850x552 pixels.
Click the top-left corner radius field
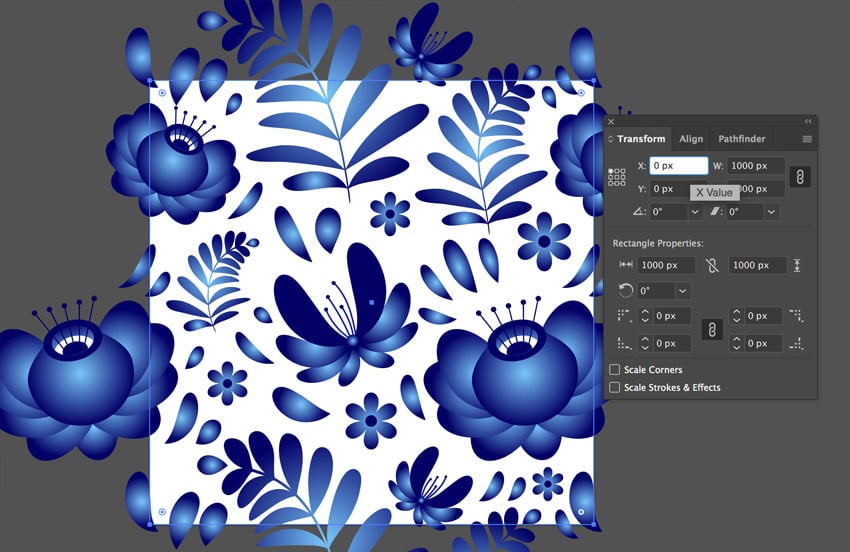point(672,316)
